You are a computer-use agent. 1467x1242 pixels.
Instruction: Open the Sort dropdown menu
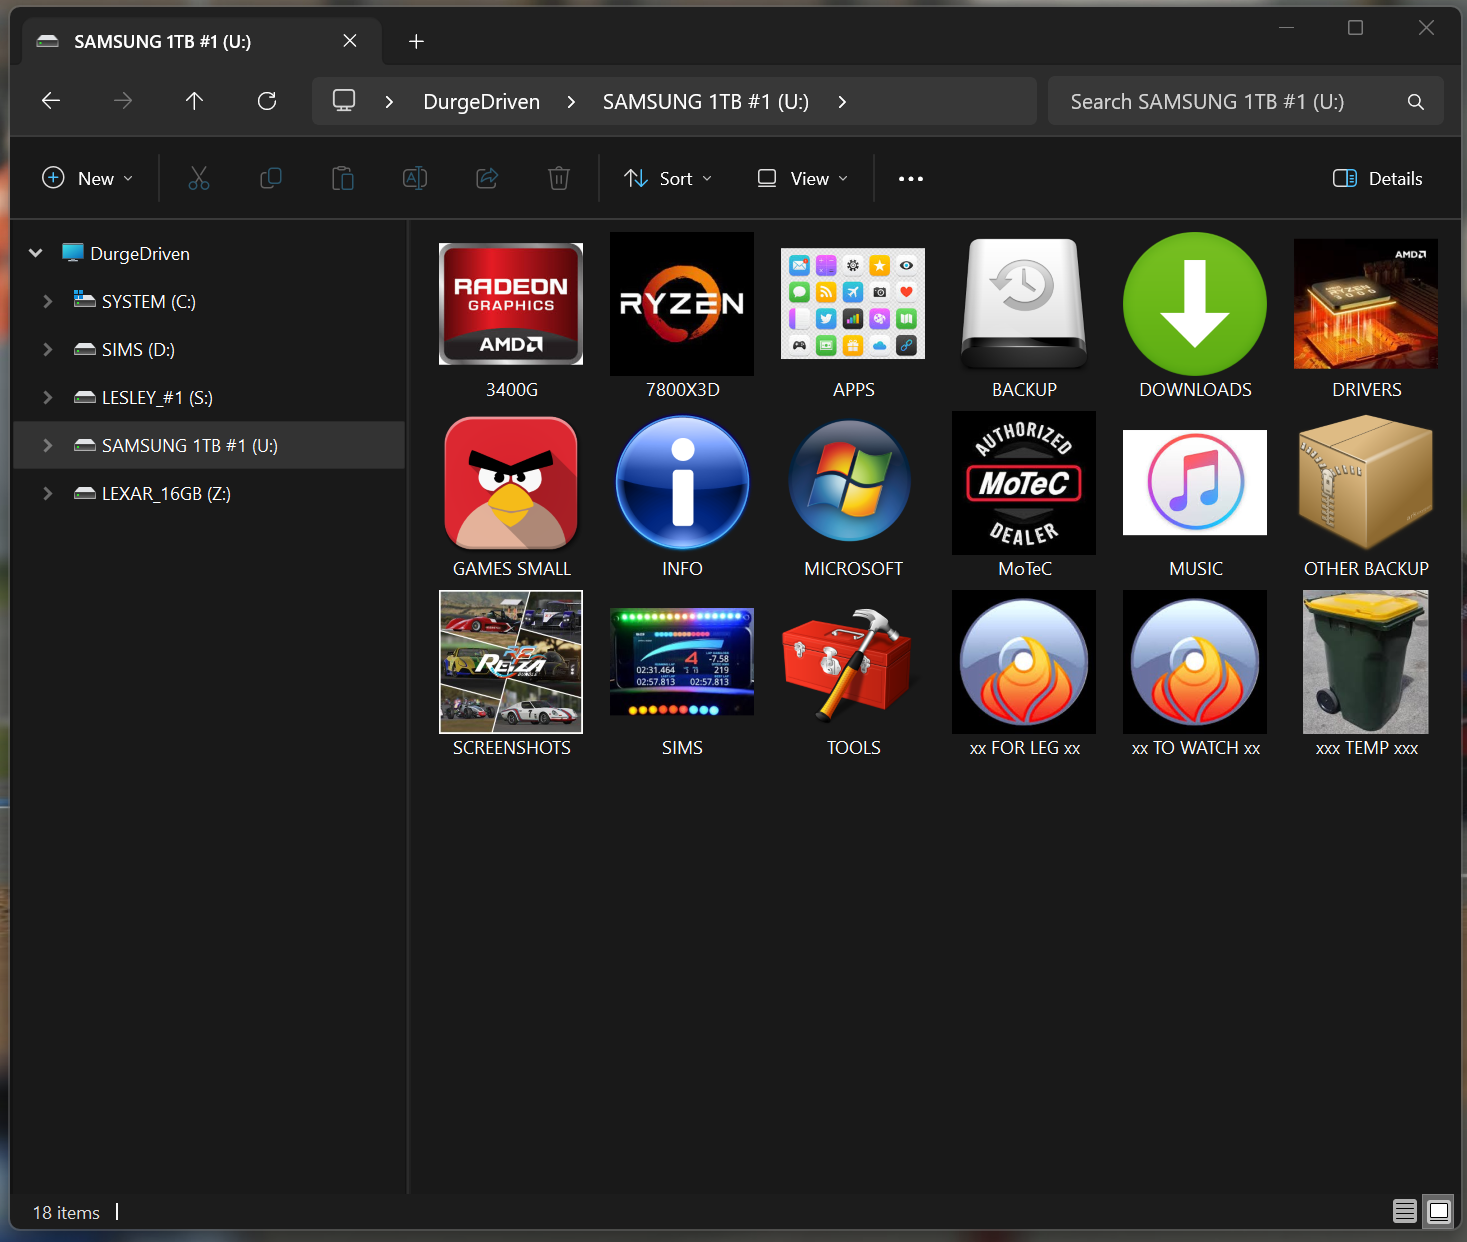[668, 179]
